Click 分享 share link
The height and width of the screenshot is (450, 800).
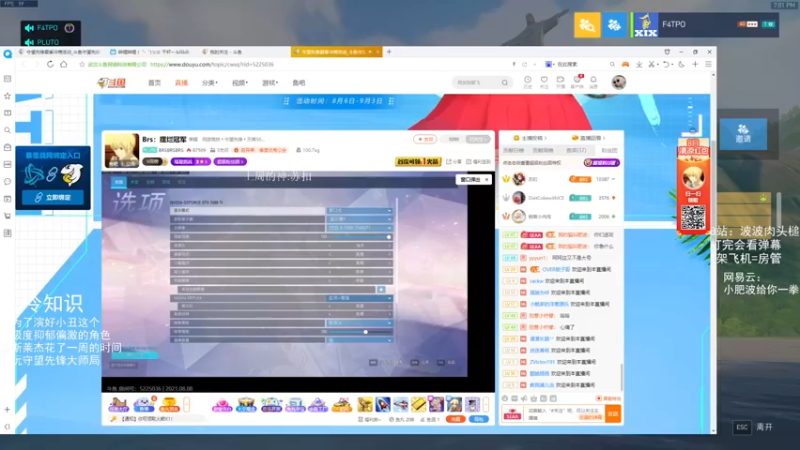(x=452, y=162)
